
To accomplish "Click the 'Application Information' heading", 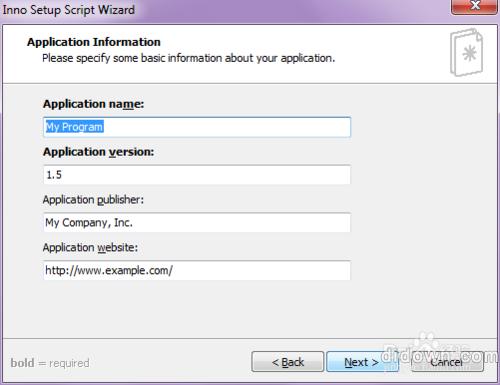I will tap(94, 42).
